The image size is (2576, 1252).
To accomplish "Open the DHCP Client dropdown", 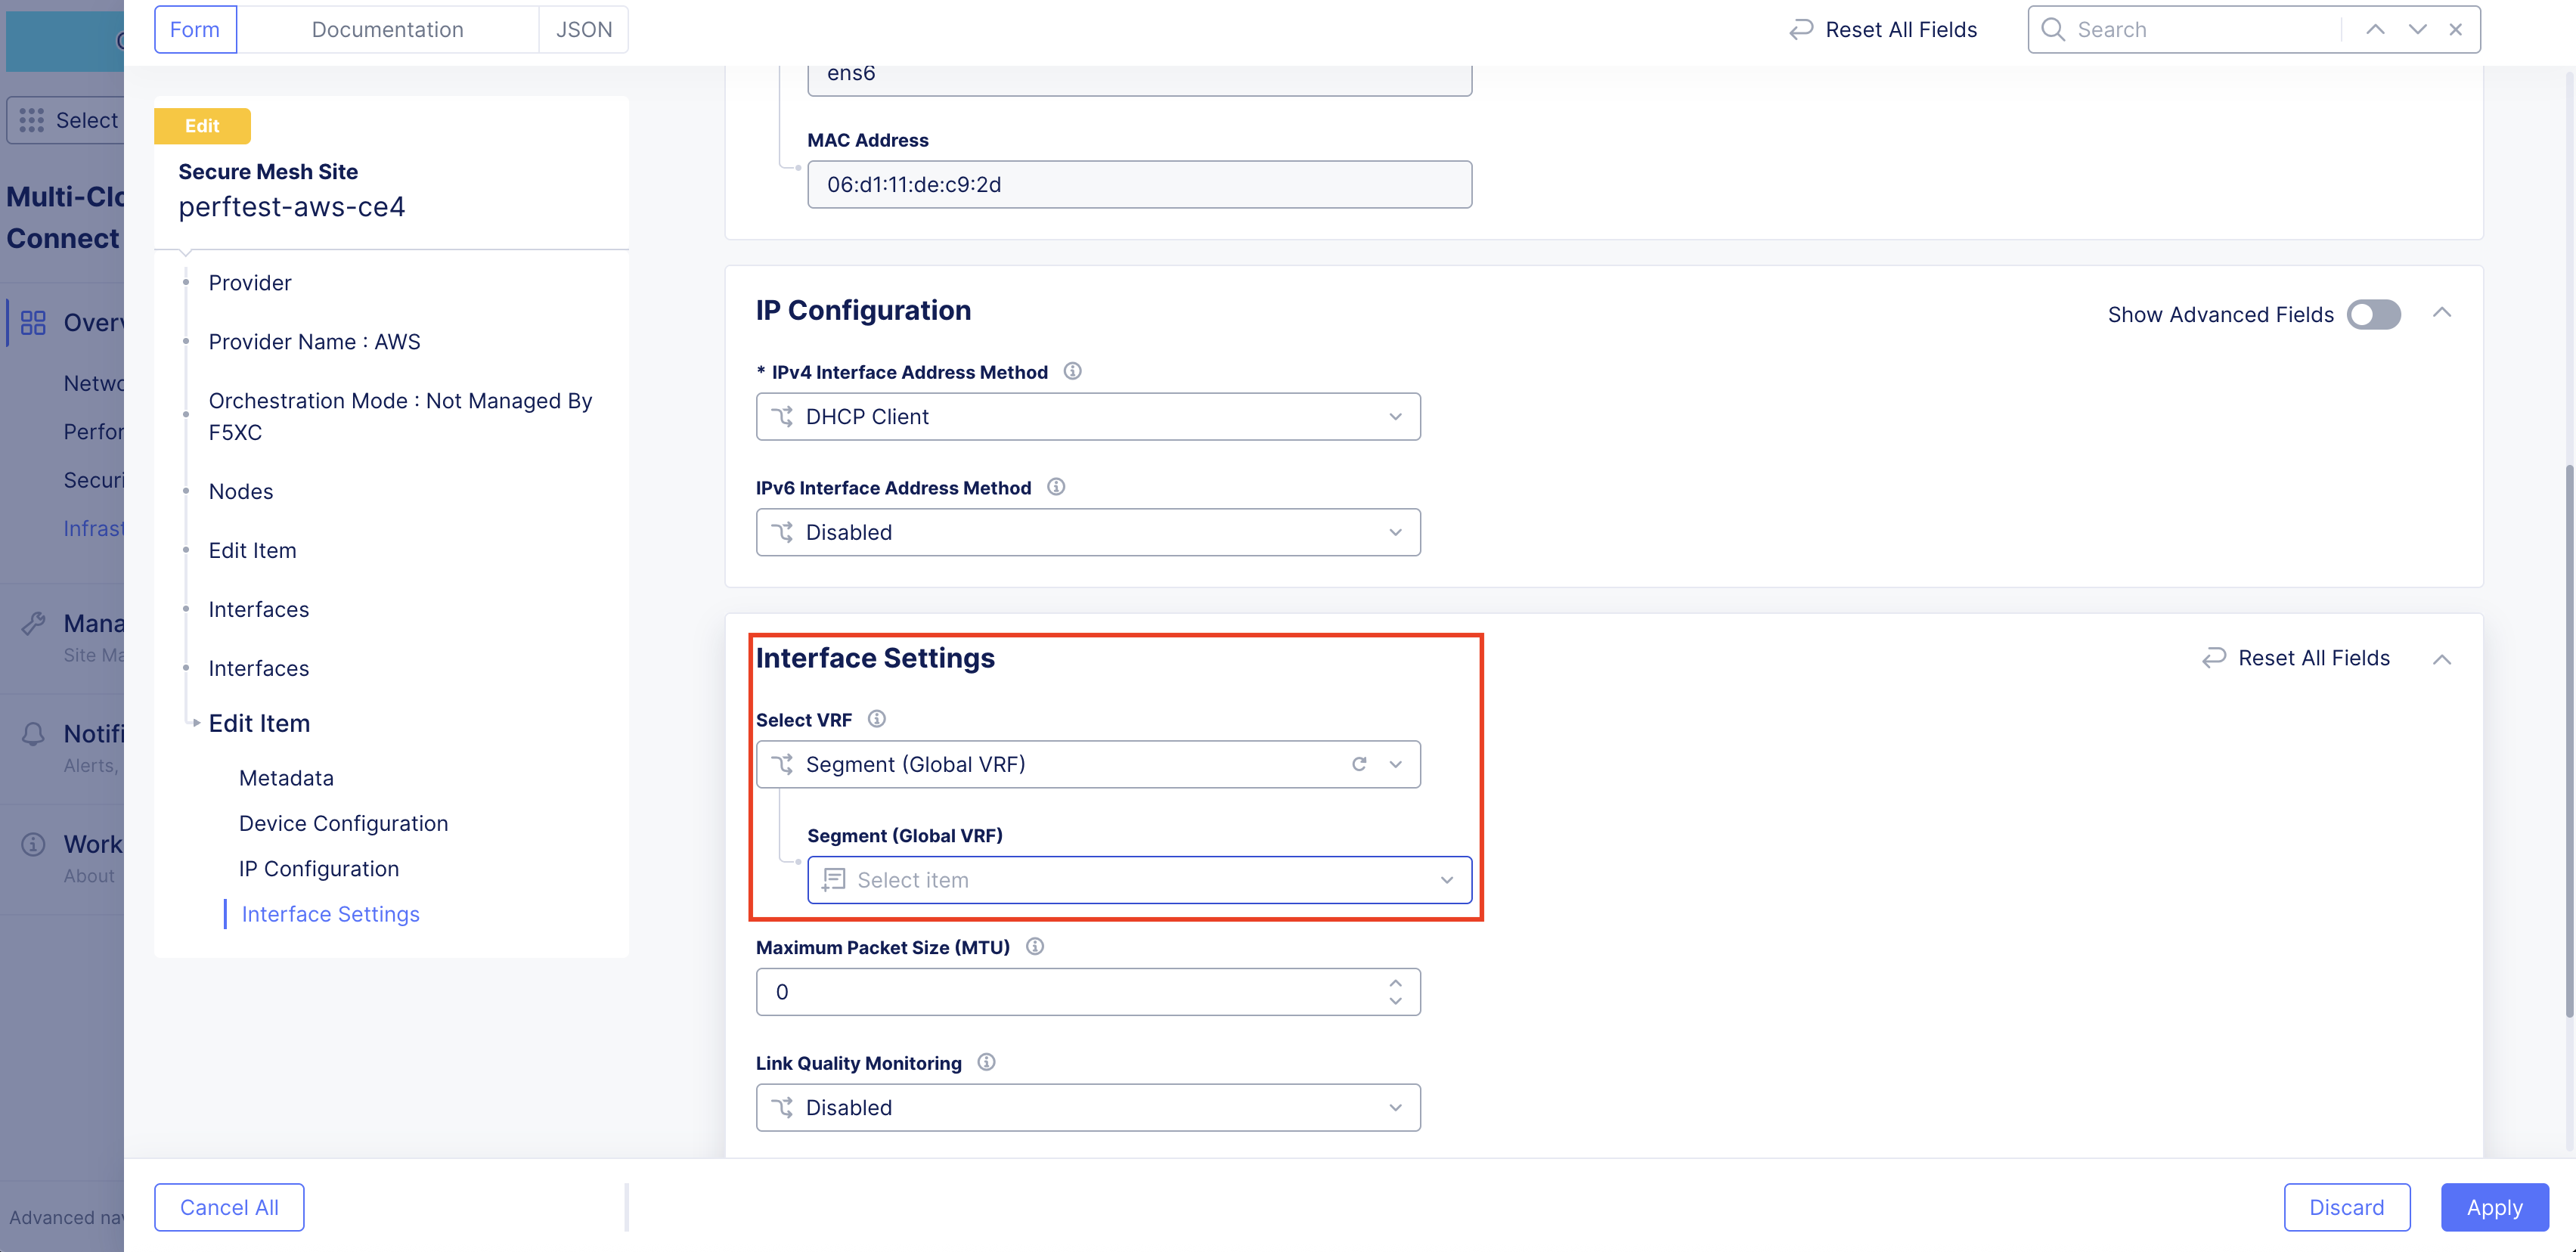I will pos(1088,416).
